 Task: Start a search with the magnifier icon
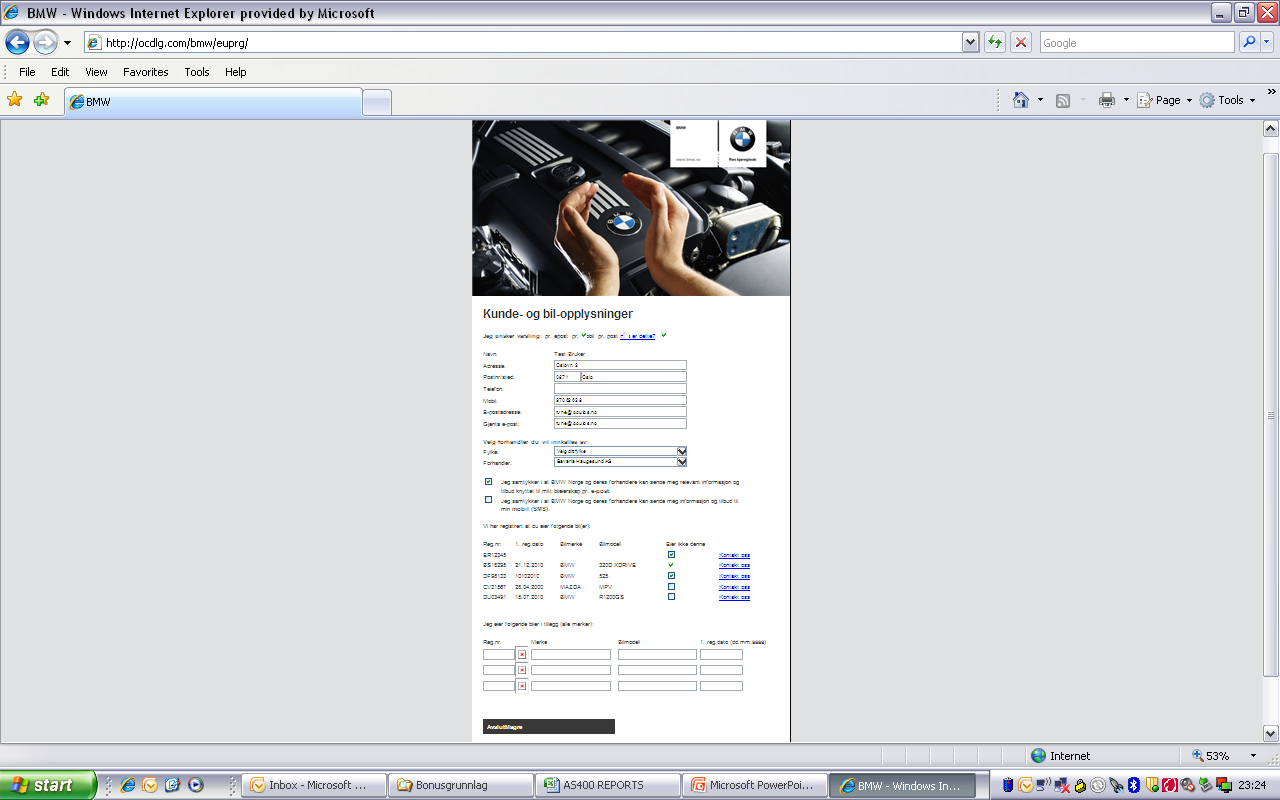click(1249, 42)
